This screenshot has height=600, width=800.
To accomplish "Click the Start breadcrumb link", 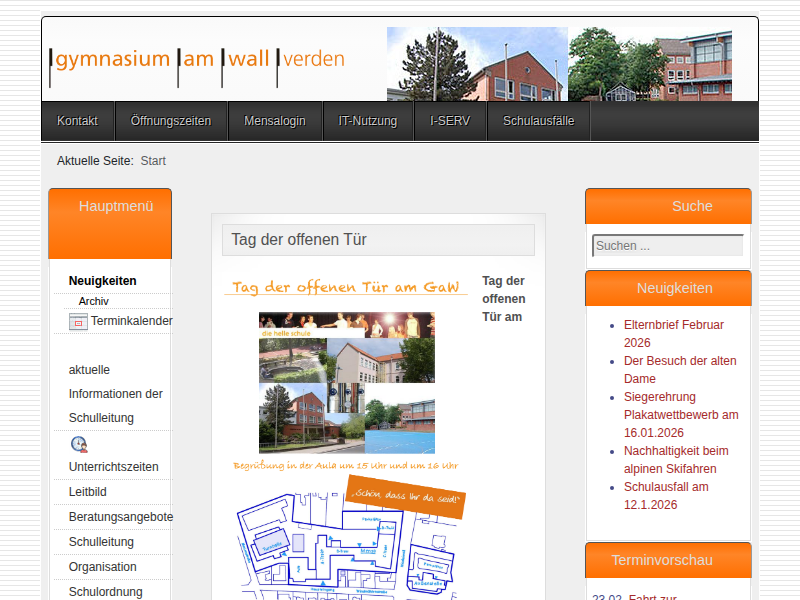I will click(153, 161).
